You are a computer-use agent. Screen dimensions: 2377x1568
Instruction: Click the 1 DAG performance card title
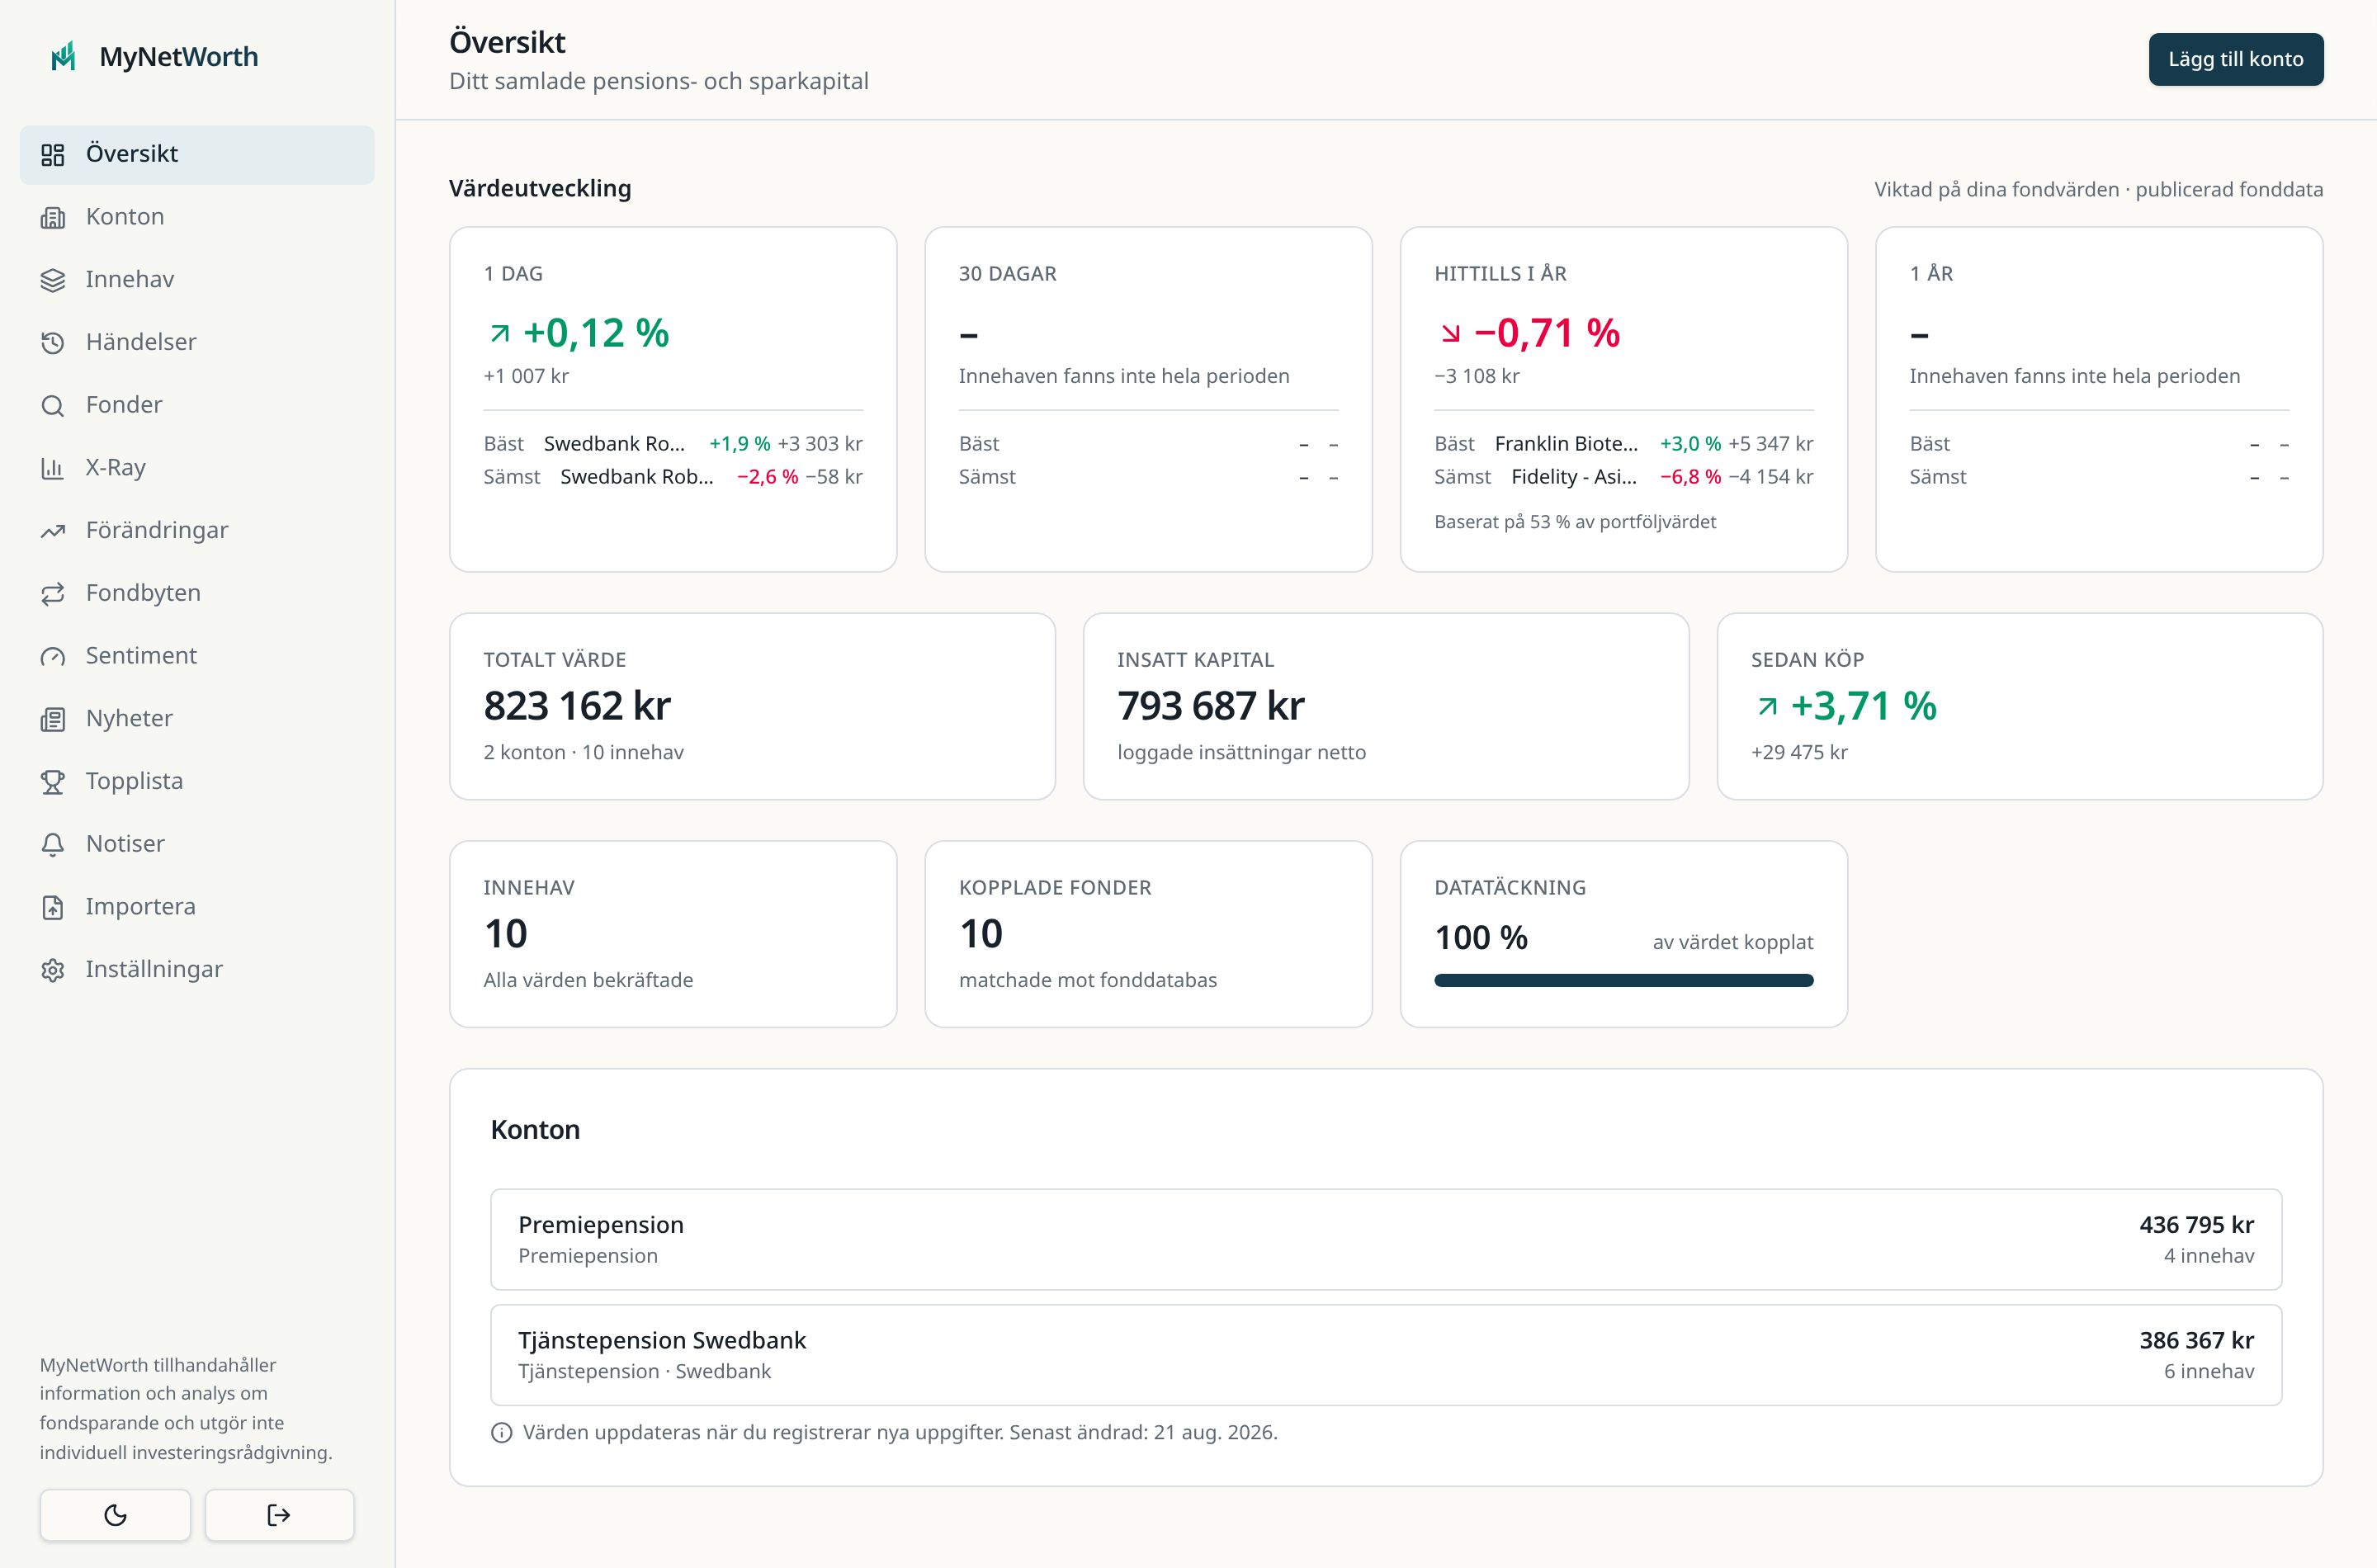pyautogui.click(x=513, y=274)
